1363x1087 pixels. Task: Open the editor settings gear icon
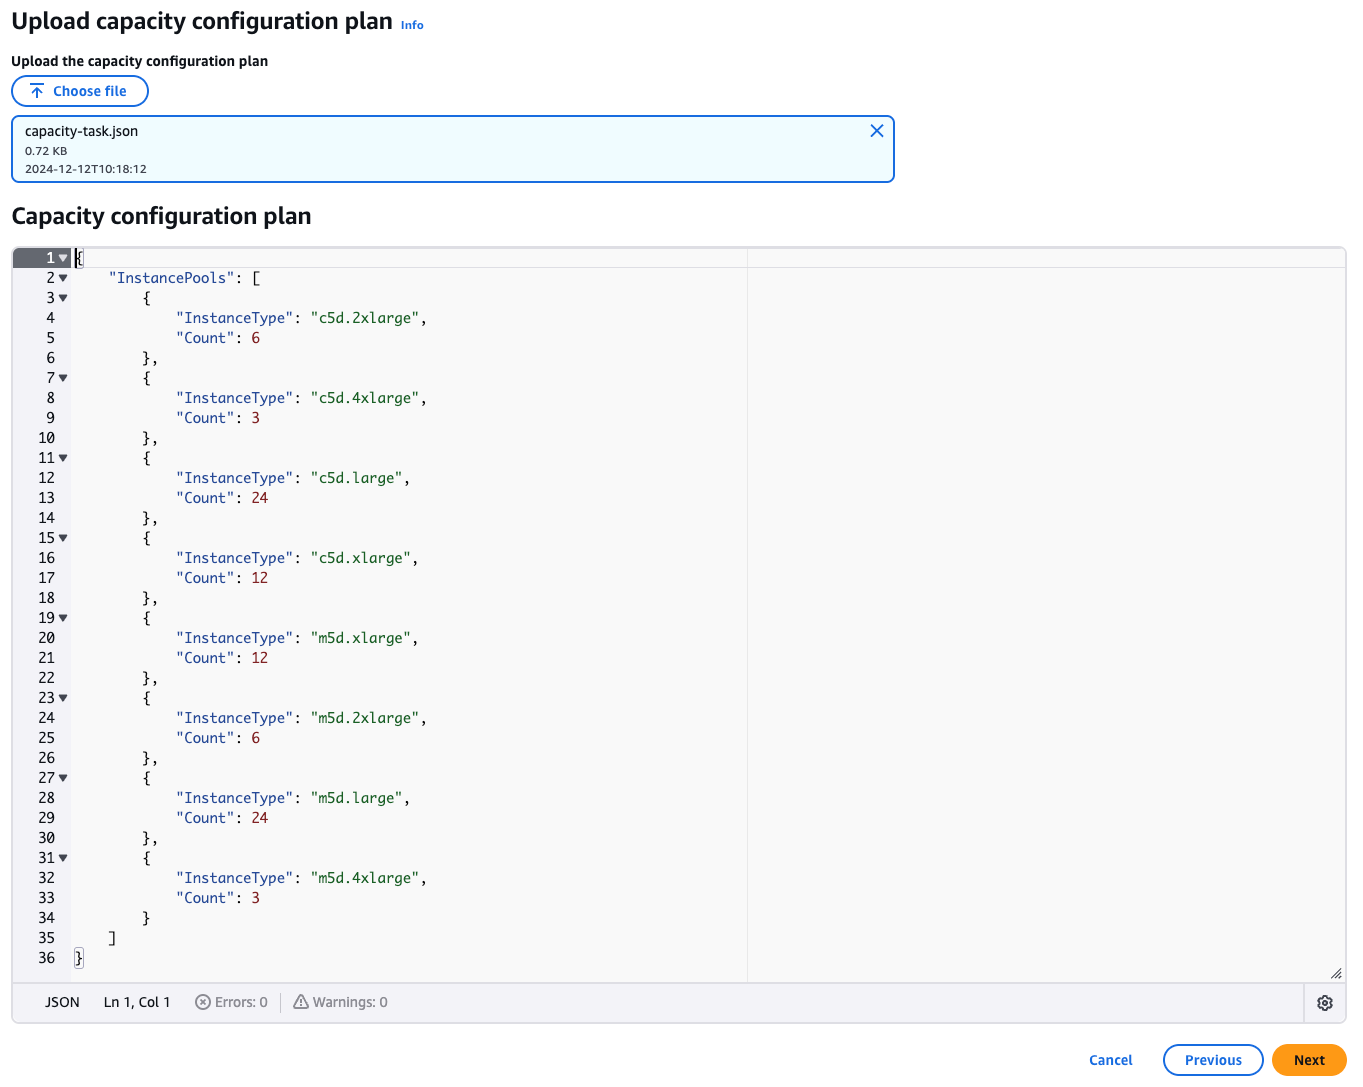(x=1325, y=1002)
